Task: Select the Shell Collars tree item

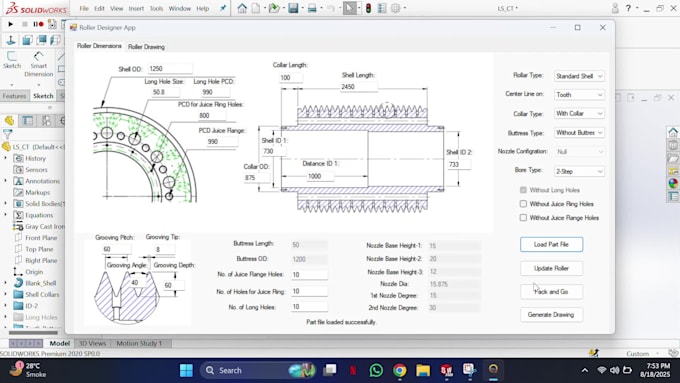Action: [x=42, y=294]
